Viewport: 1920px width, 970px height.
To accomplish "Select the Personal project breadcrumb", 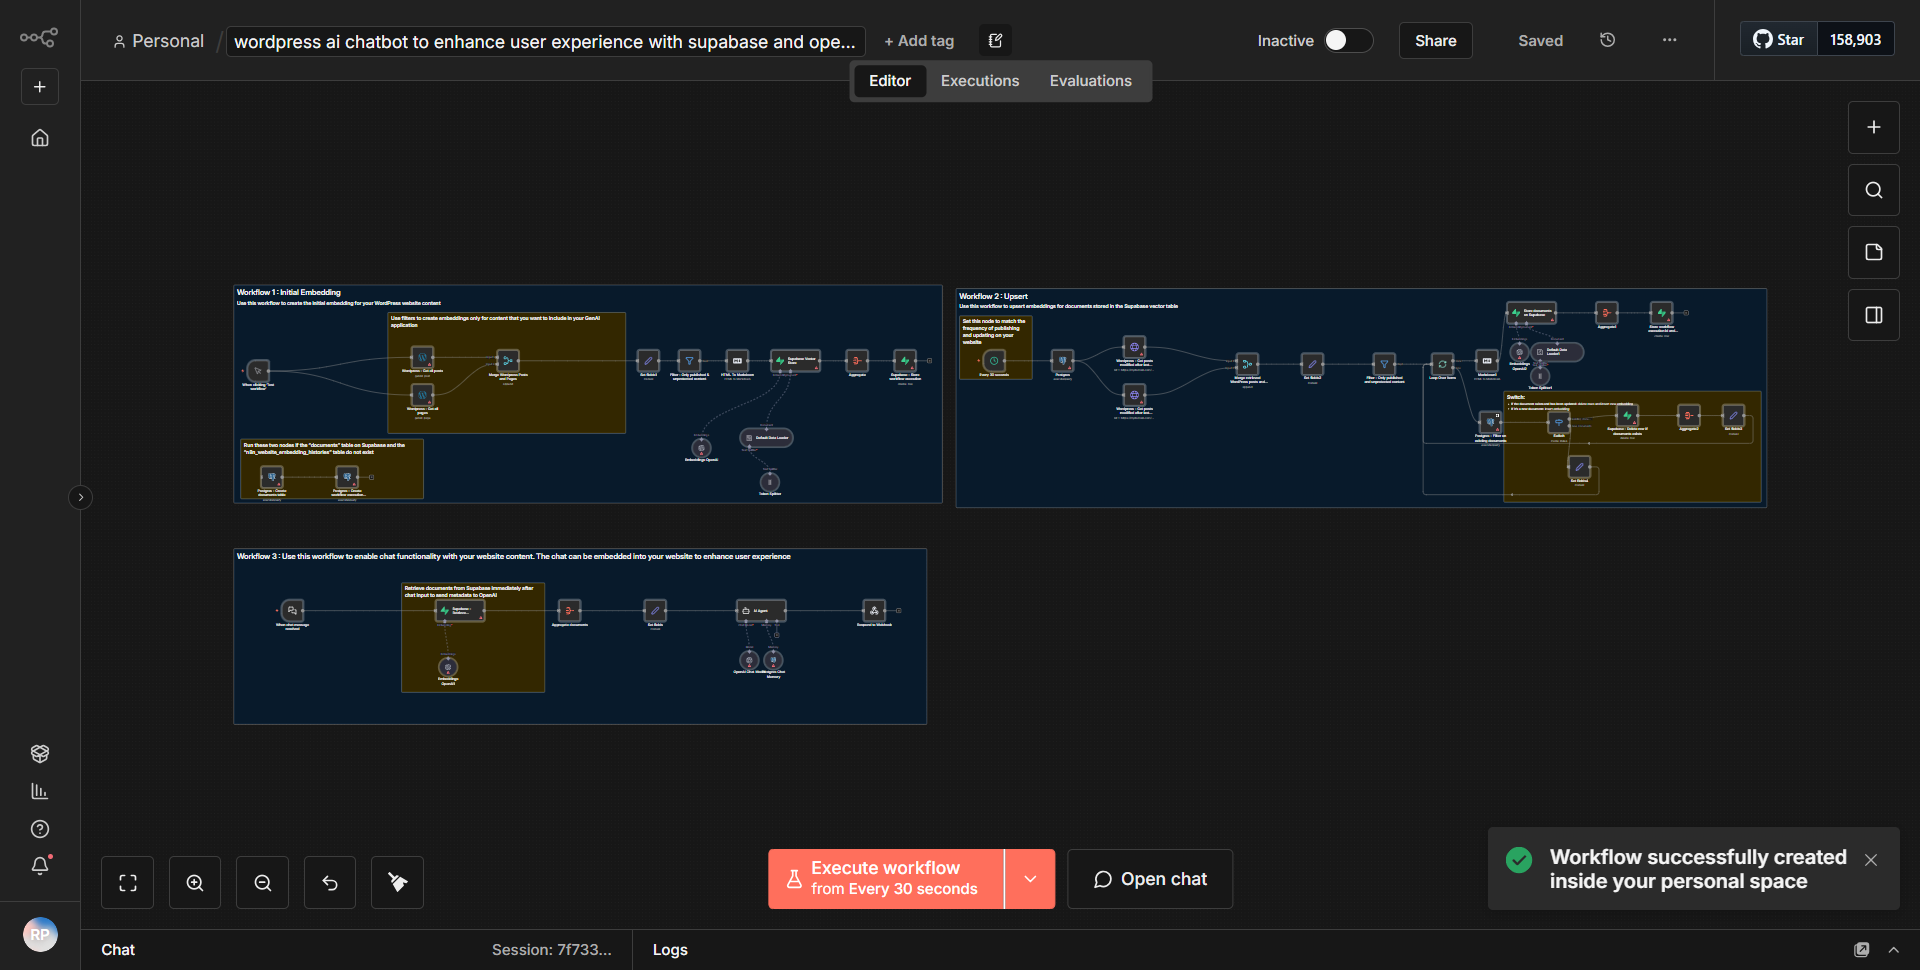I will click(158, 41).
